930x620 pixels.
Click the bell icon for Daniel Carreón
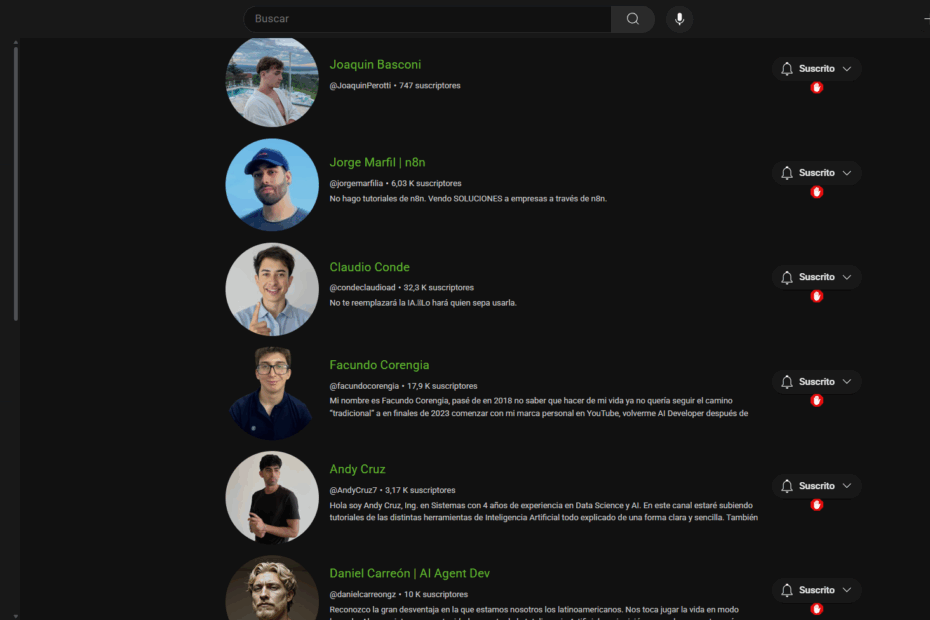coord(786,590)
